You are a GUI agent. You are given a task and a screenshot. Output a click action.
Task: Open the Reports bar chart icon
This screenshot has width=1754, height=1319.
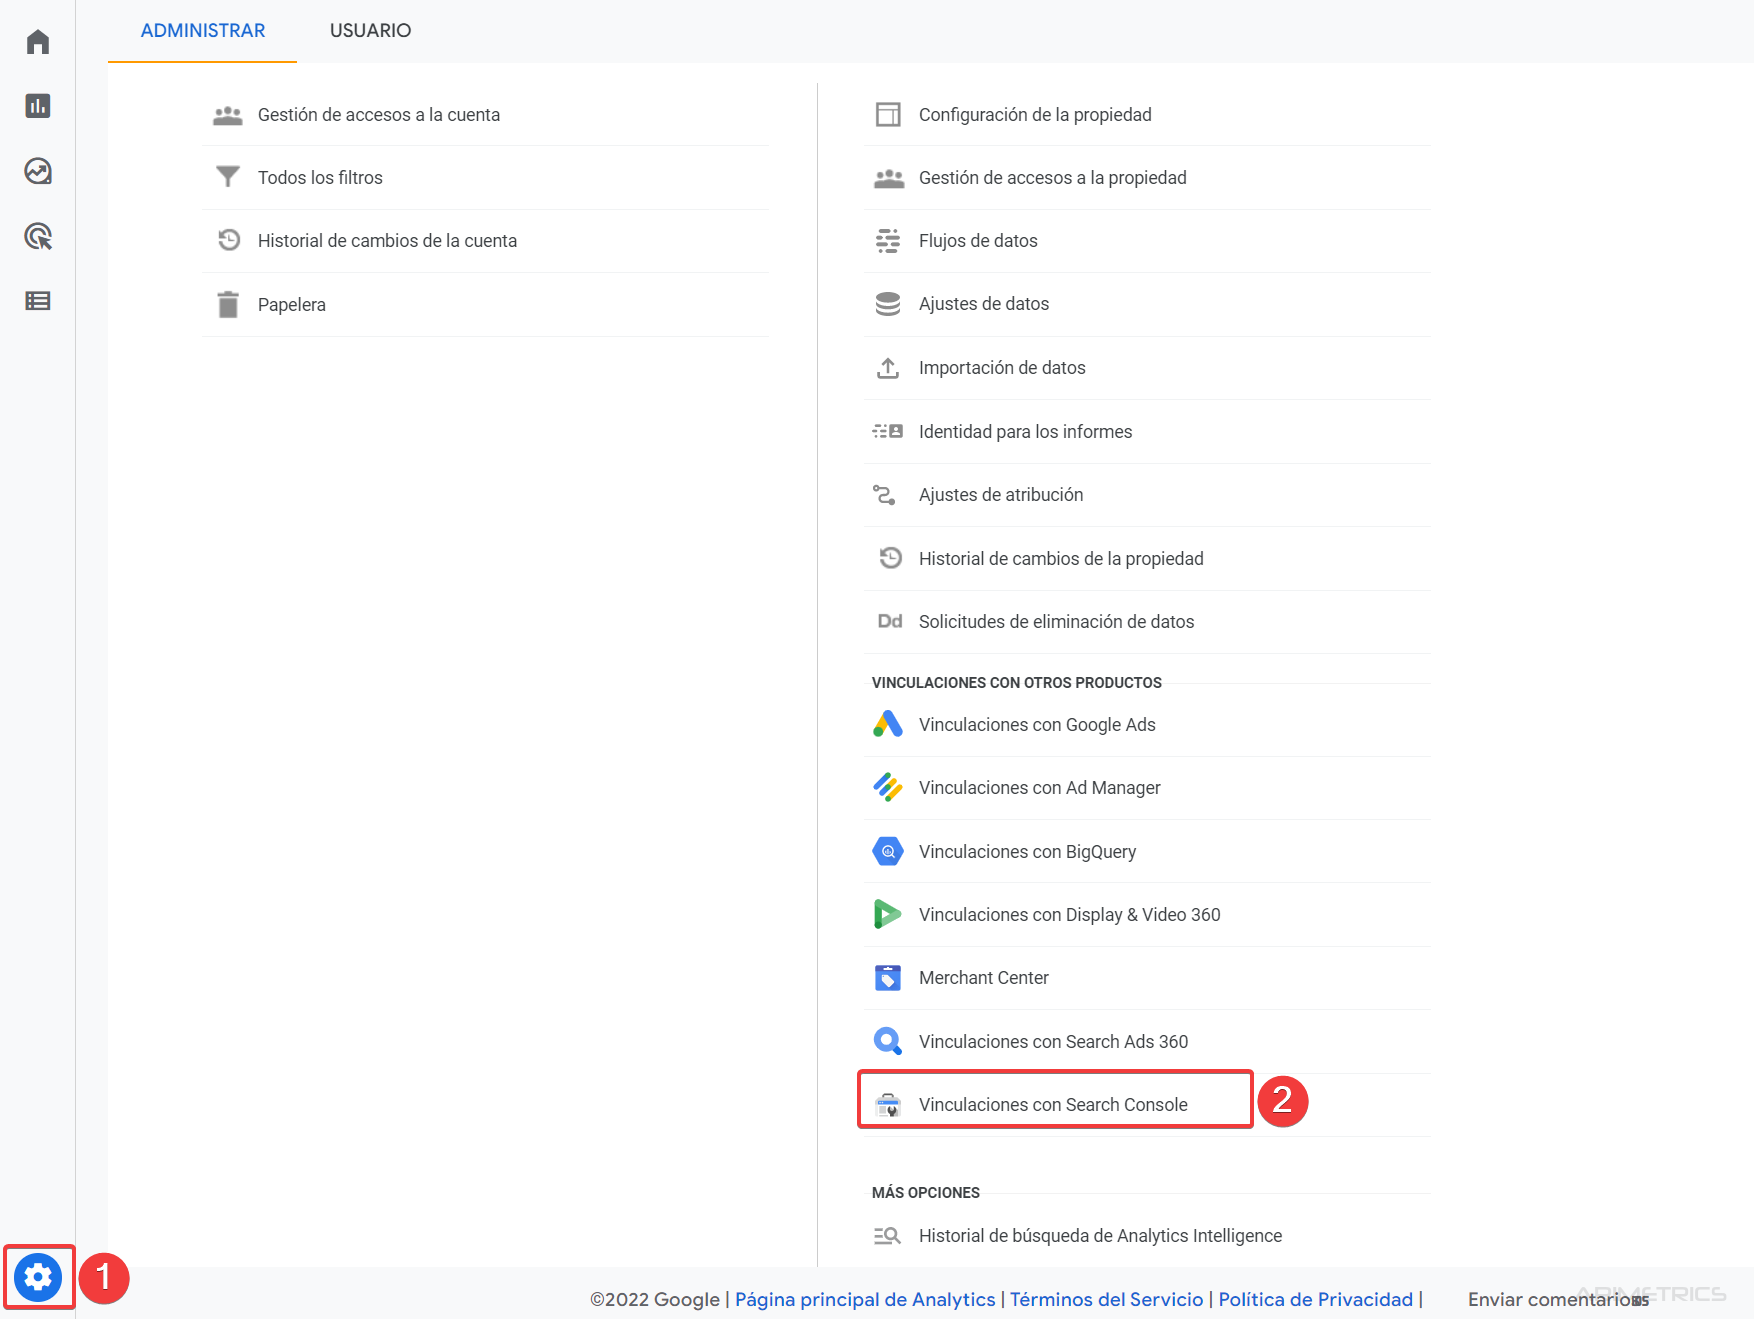38,106
